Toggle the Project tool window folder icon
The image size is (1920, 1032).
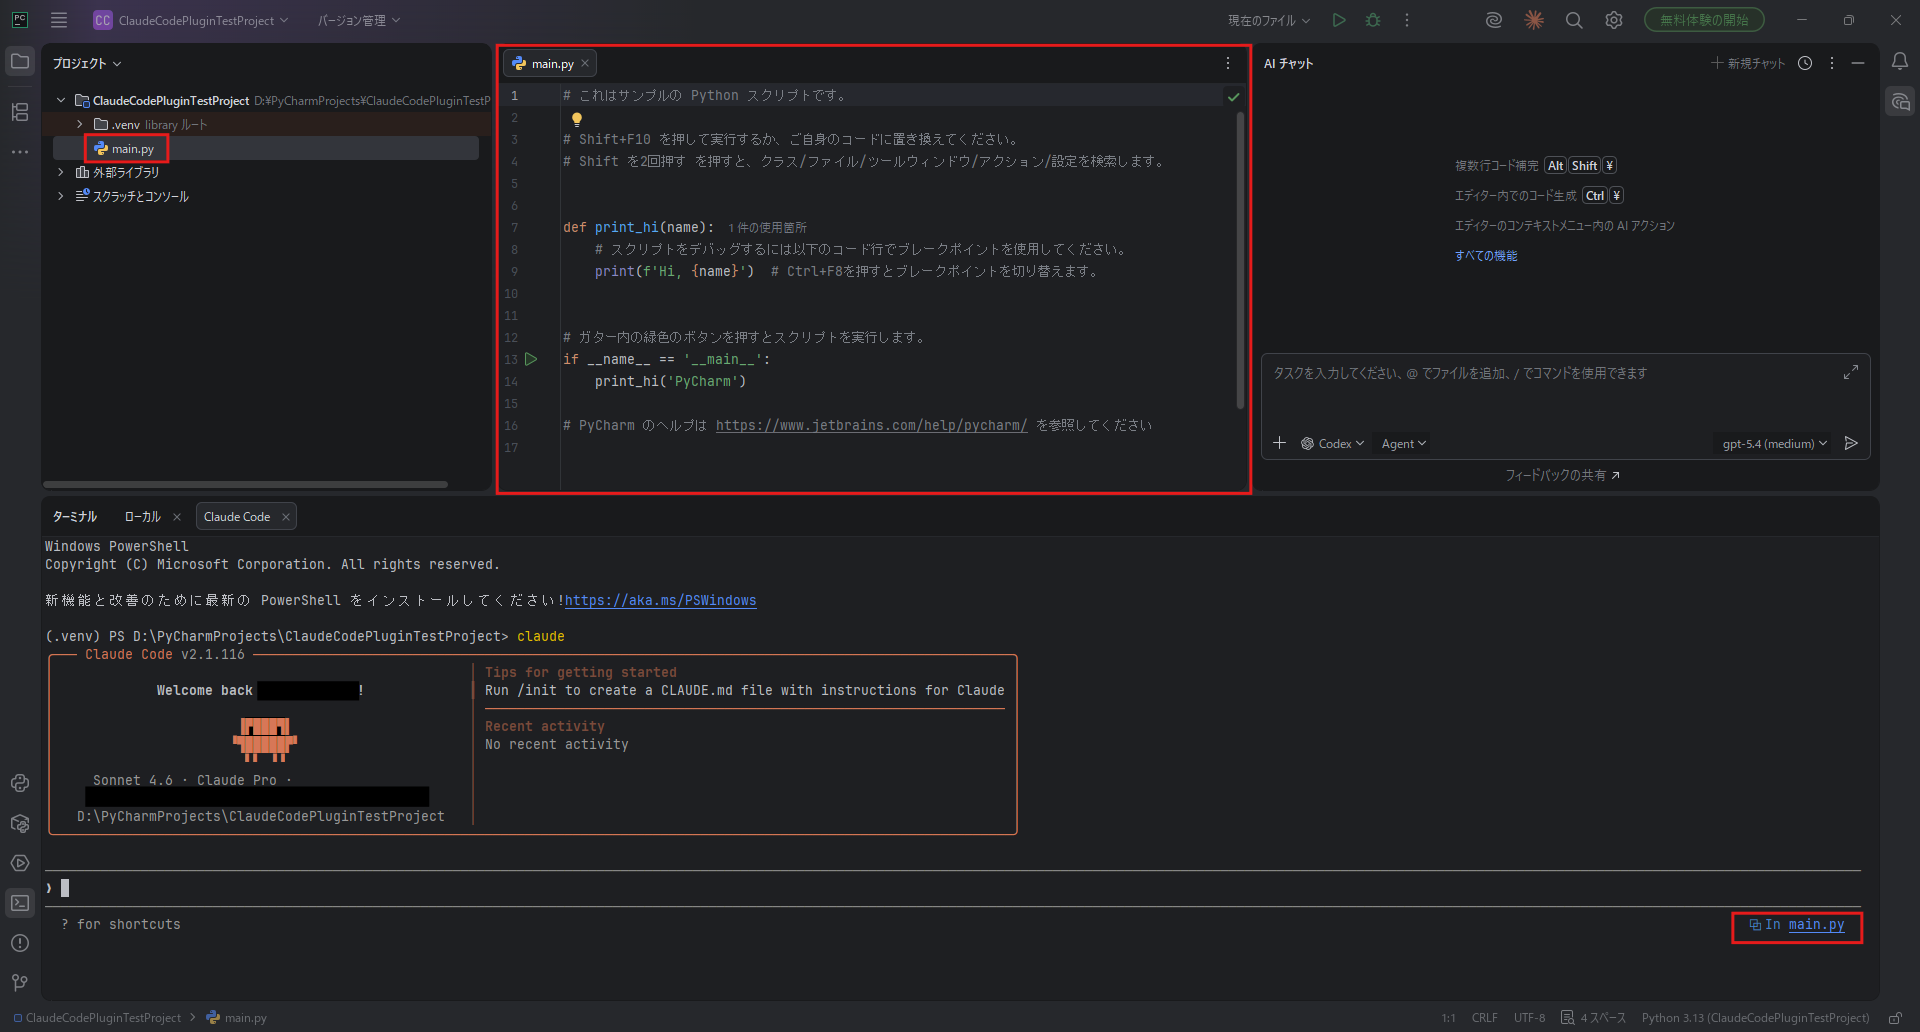pos(20,62)
